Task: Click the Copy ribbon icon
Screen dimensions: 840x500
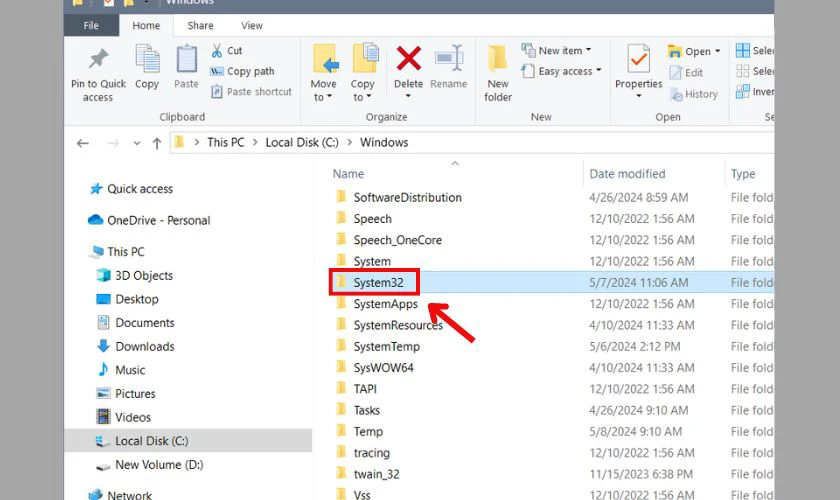Action: [147, 58]
